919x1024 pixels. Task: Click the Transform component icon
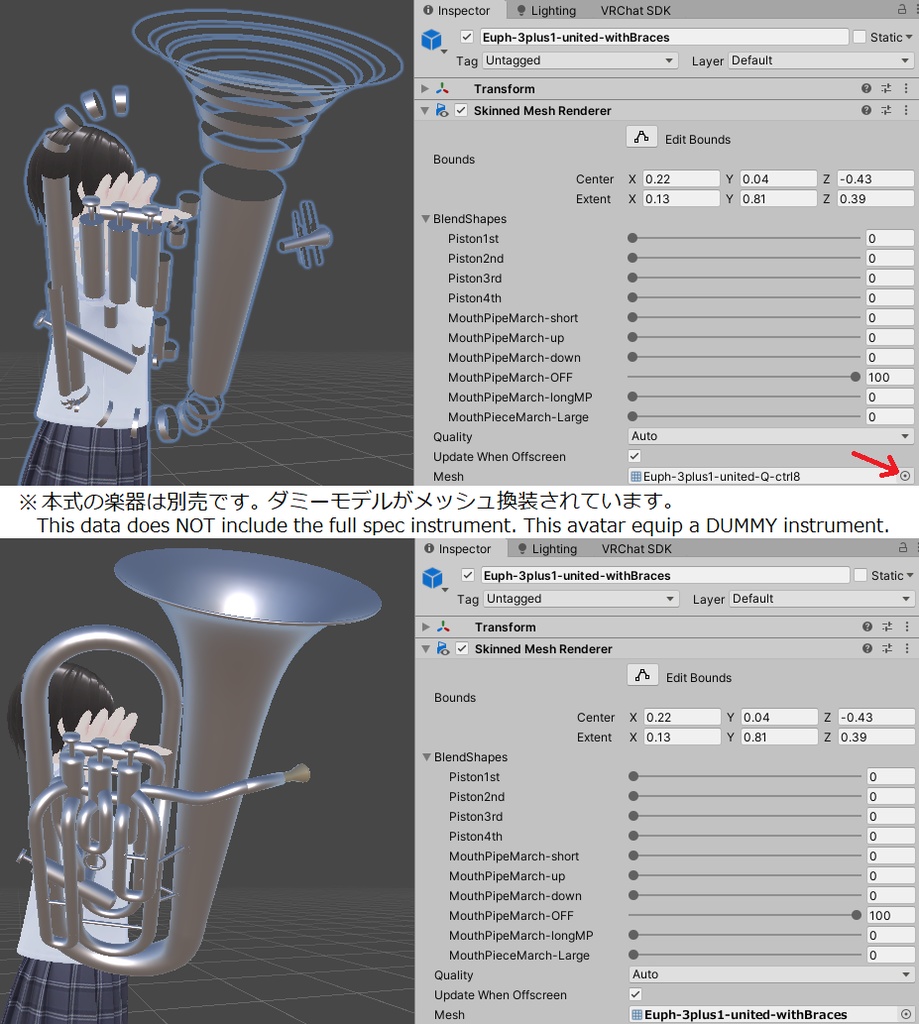443,88
